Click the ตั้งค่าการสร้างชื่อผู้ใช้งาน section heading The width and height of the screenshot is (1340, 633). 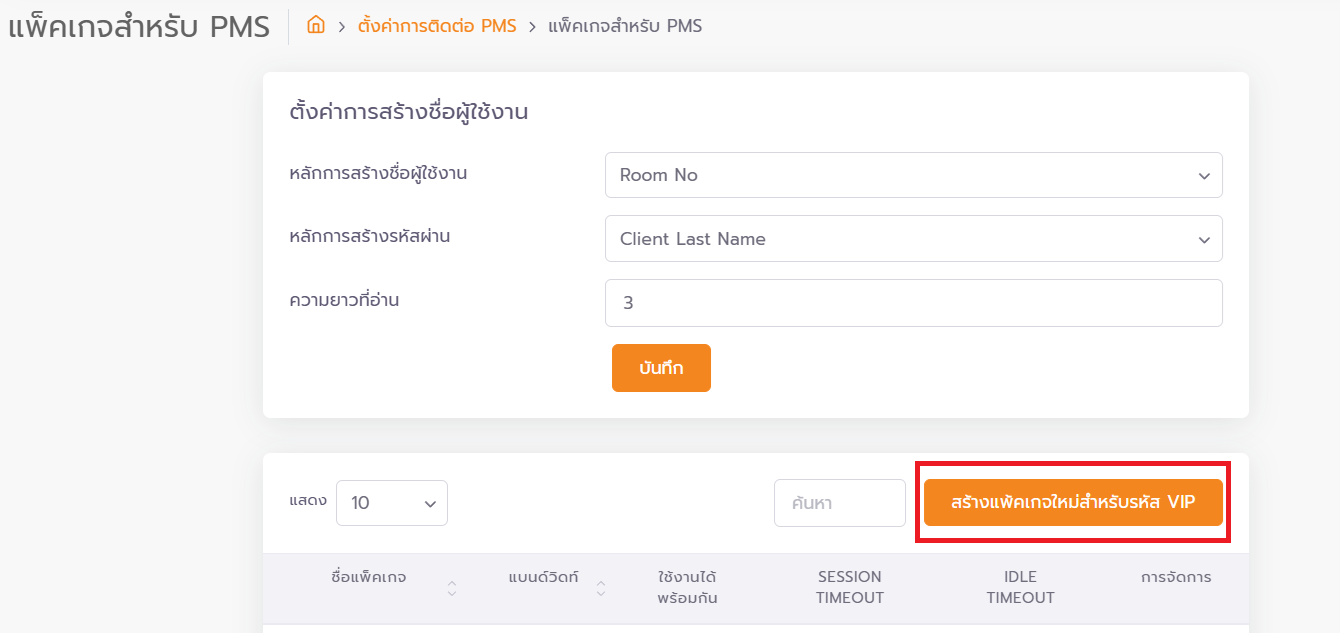pyautogui.click(x=408, y=112)
